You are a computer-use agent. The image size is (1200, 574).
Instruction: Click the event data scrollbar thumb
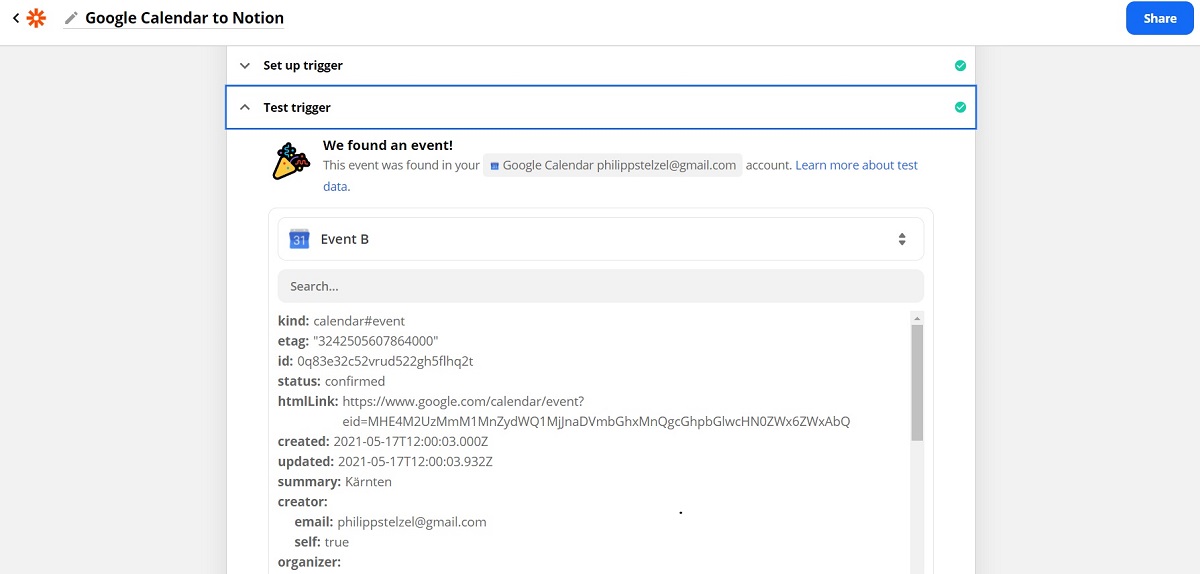(x=916, y=382)
